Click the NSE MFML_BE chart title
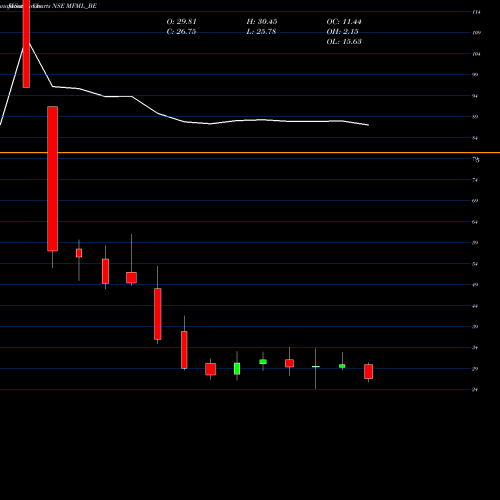500x500 pixels. (x=74, y=6)
